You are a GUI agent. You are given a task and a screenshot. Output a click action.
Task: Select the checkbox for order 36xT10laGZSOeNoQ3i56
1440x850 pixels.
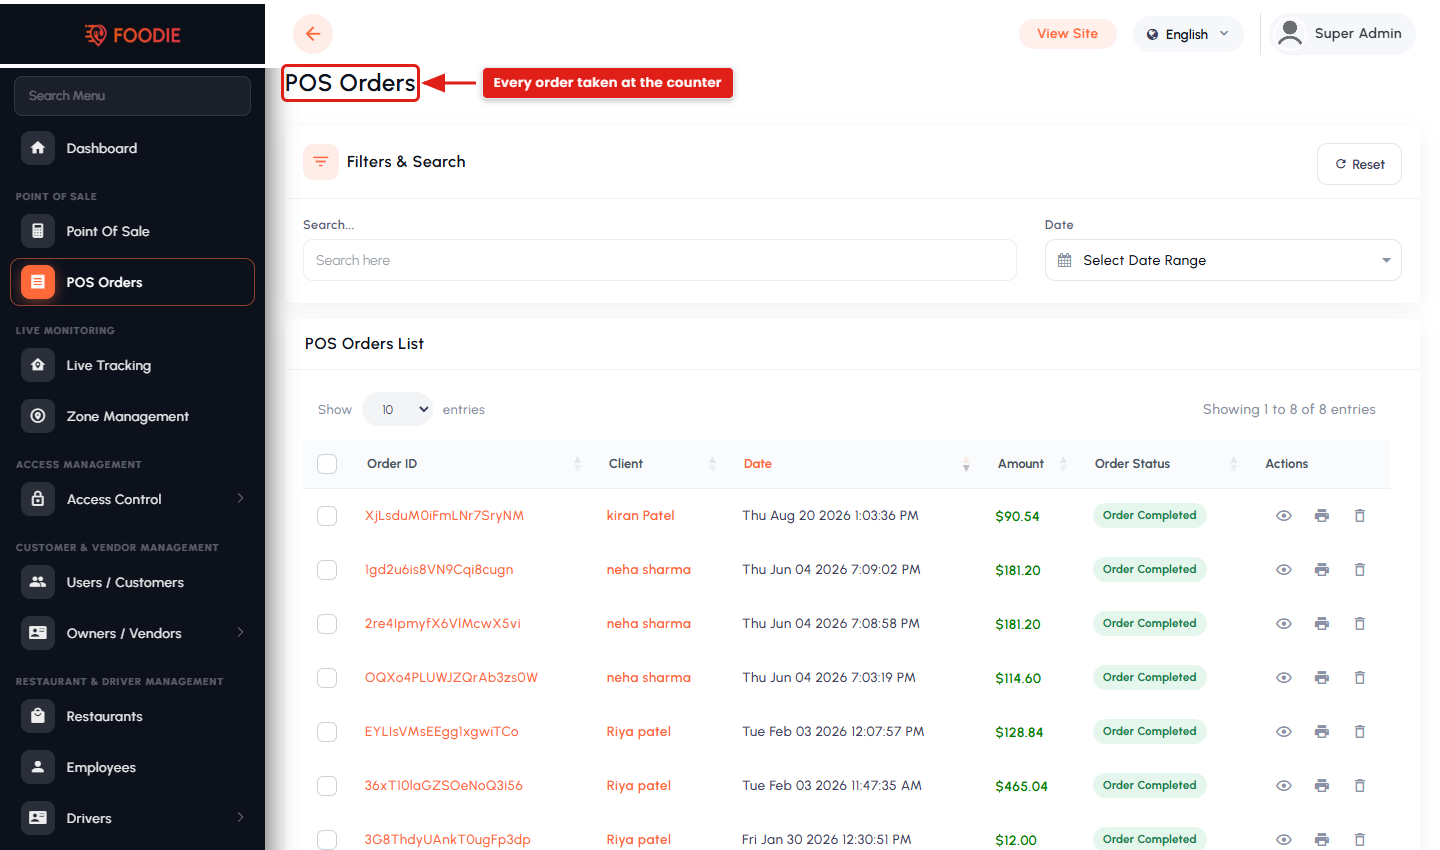327,786
